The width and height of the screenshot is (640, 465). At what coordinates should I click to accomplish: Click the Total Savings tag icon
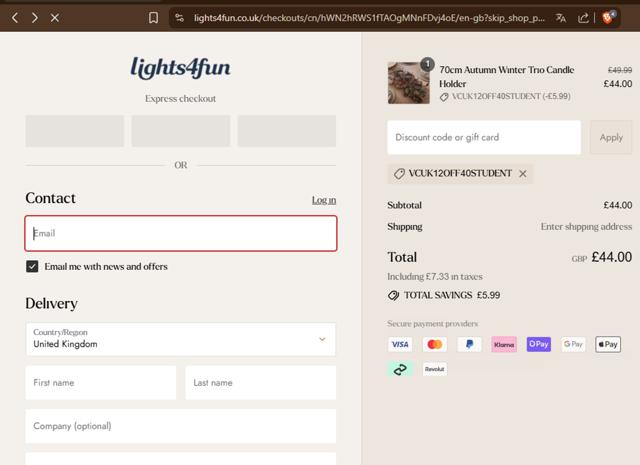point(393,295)
